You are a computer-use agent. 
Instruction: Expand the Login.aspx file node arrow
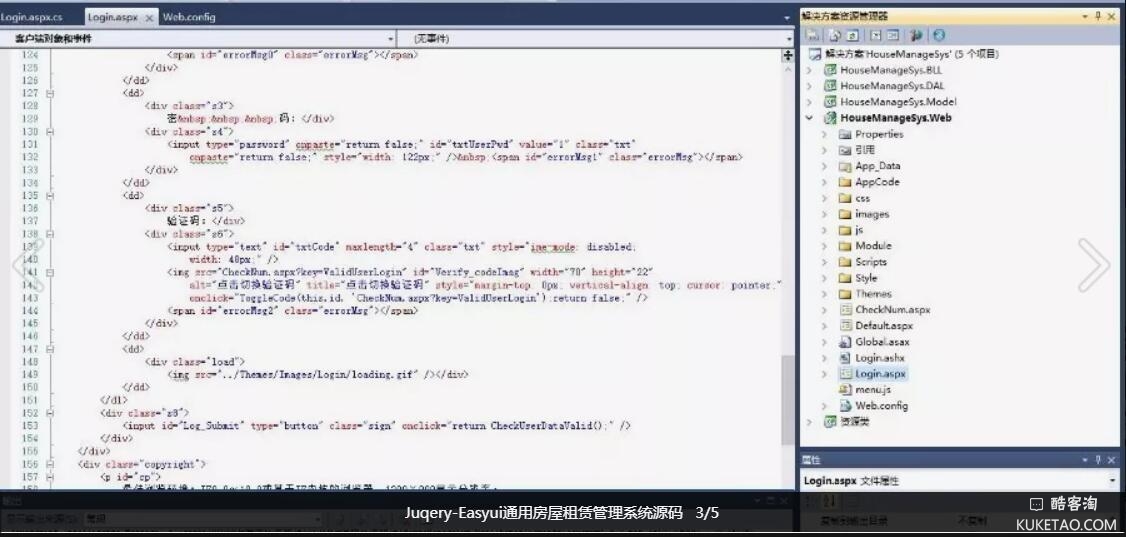point(824,373)
